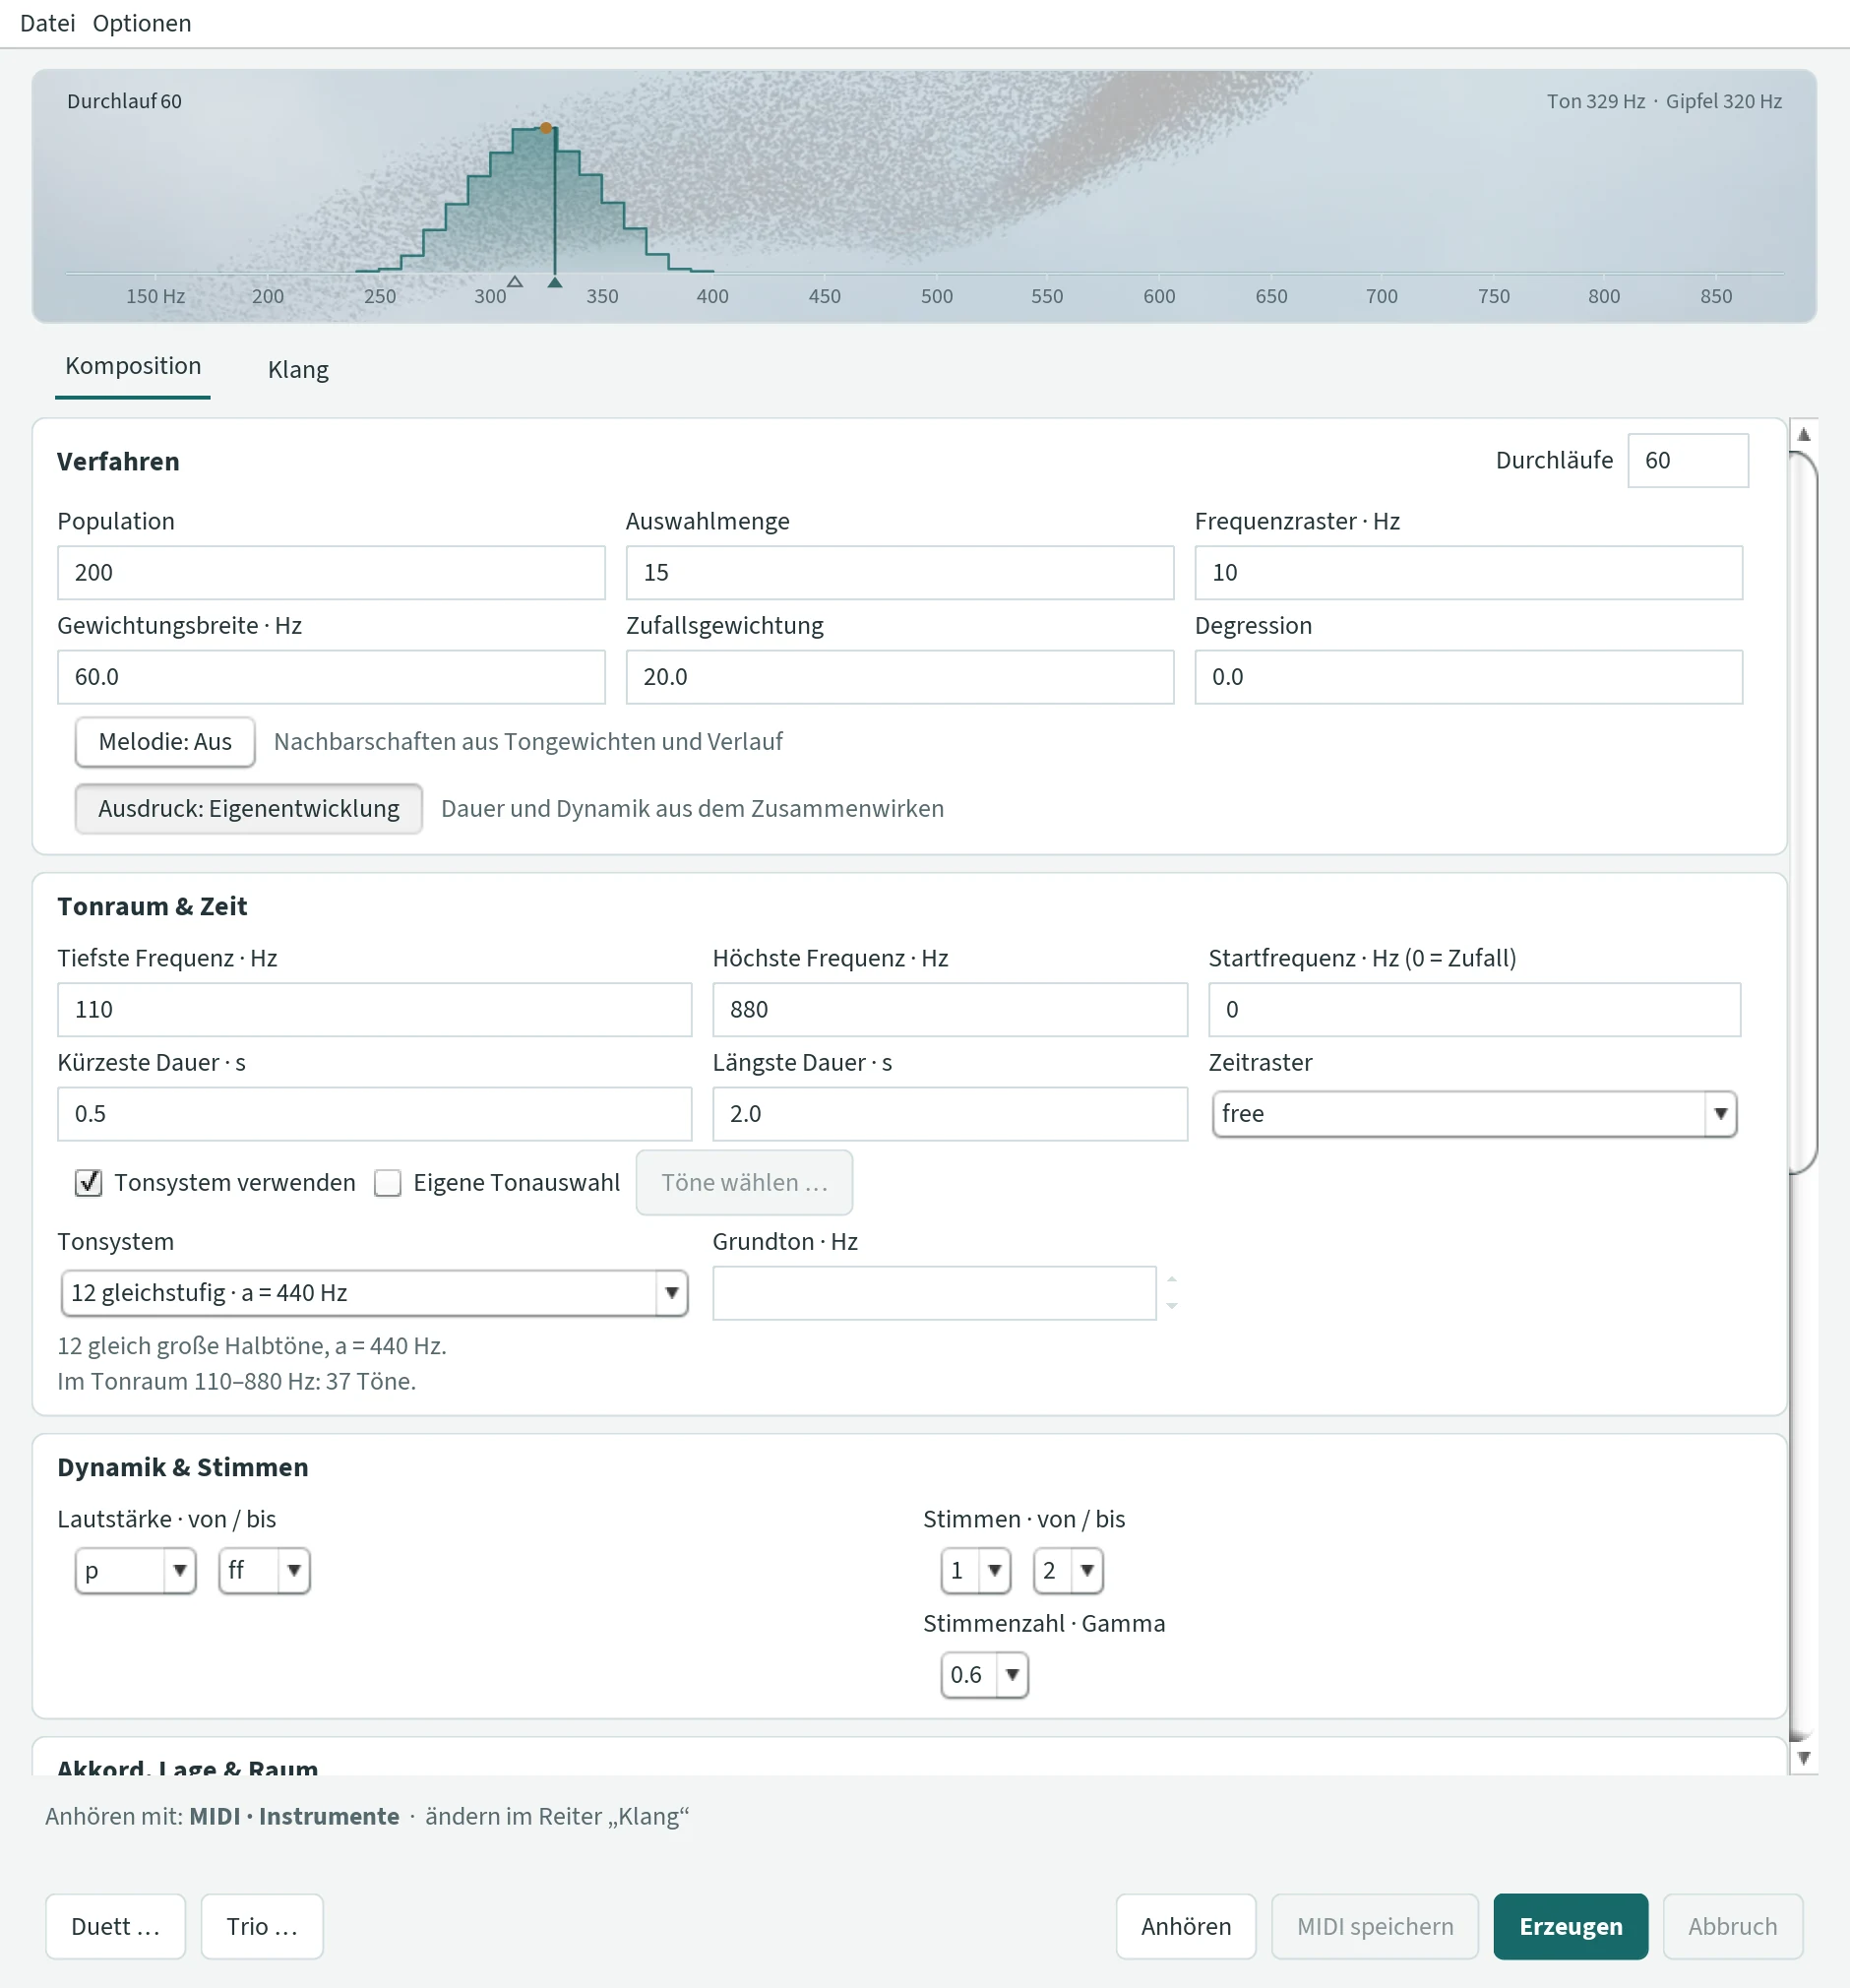Click the Abbruch button
1850x1988 pixels.
pyautogui.click(x=1733, y=1926)
